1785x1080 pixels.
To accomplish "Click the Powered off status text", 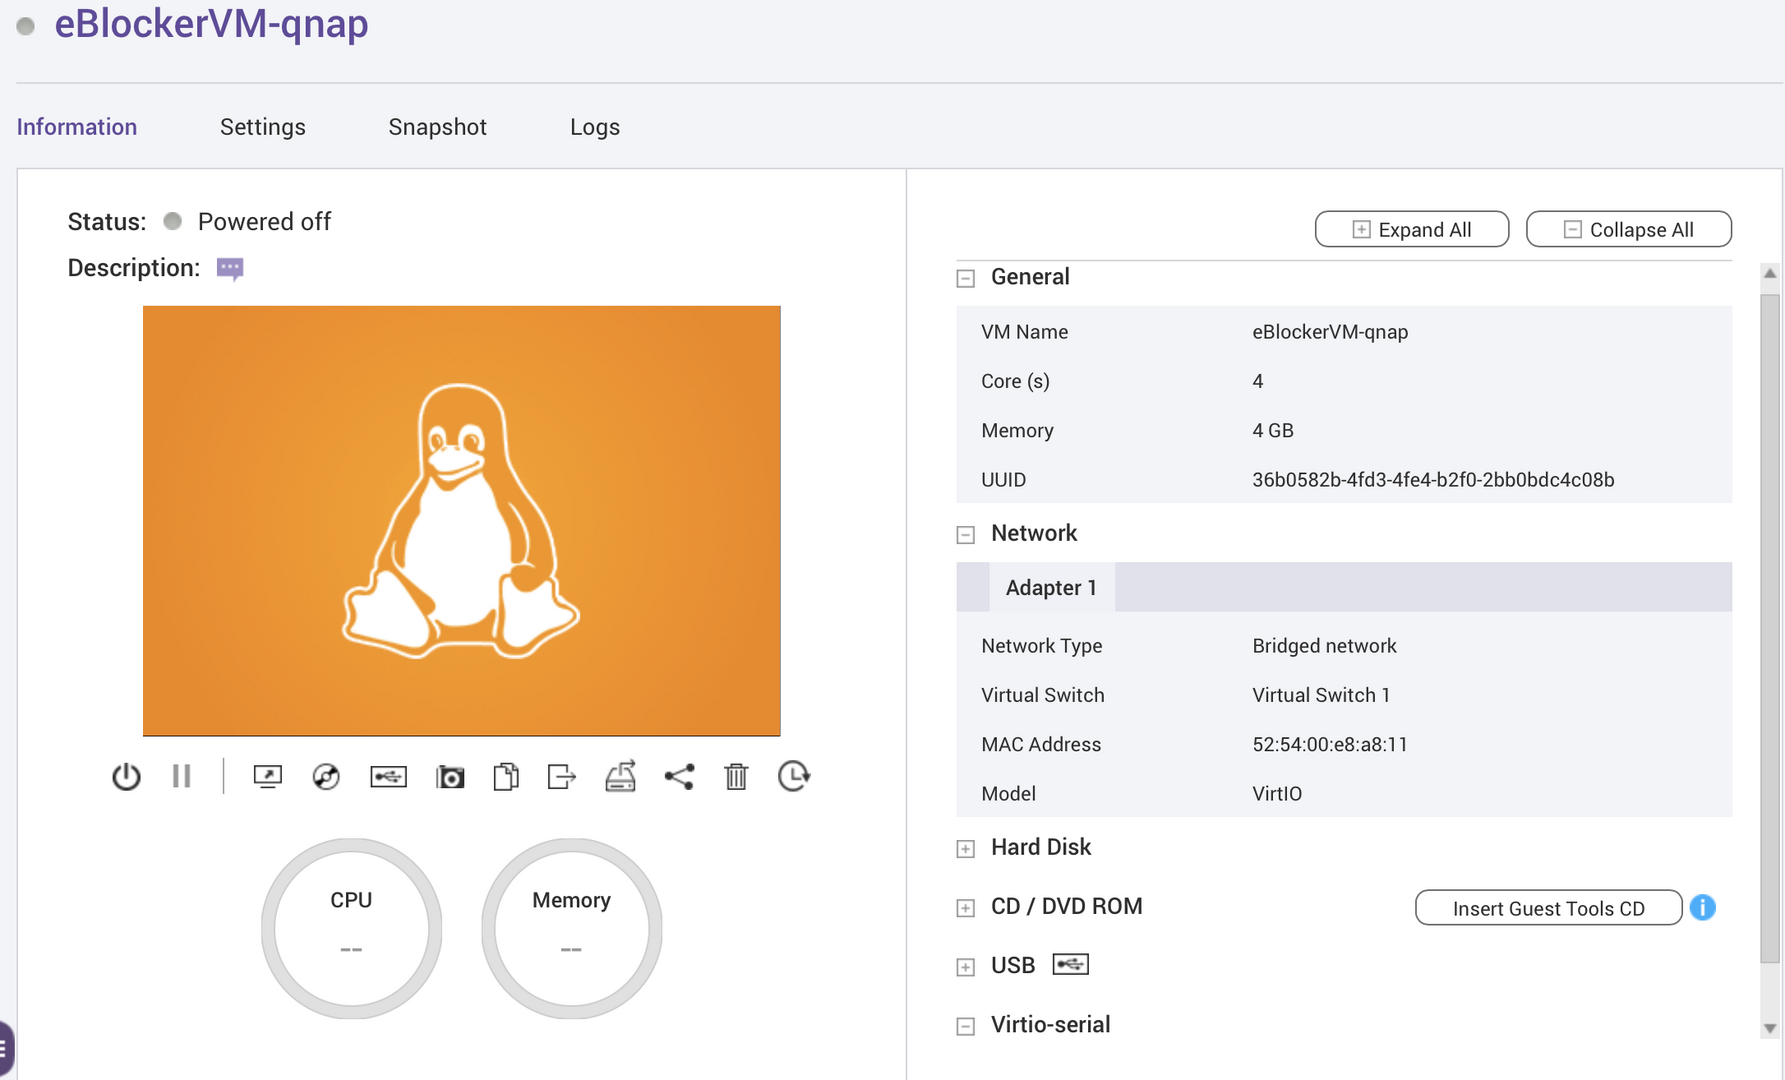I will [x=264, y=222].
